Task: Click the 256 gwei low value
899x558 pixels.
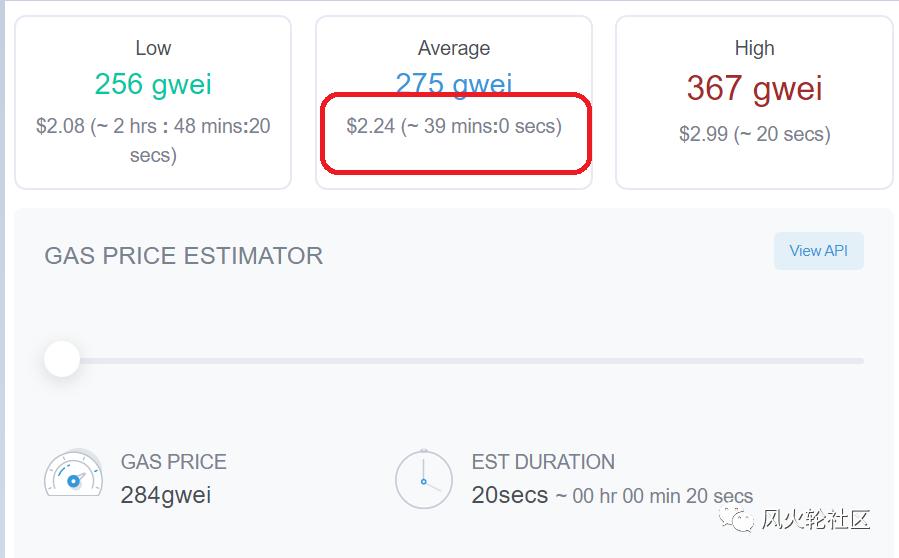Action: coord(153,84)
